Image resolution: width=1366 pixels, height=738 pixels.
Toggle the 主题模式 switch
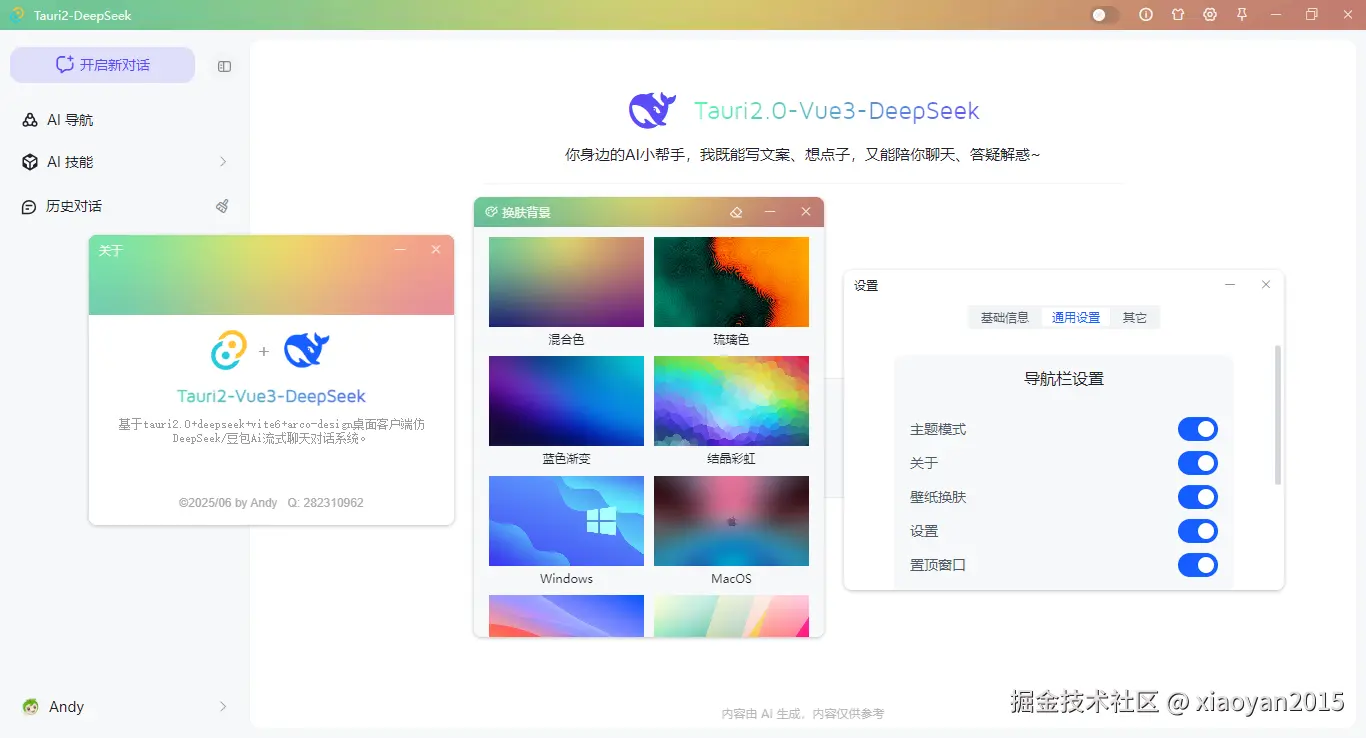(1197, 428)
